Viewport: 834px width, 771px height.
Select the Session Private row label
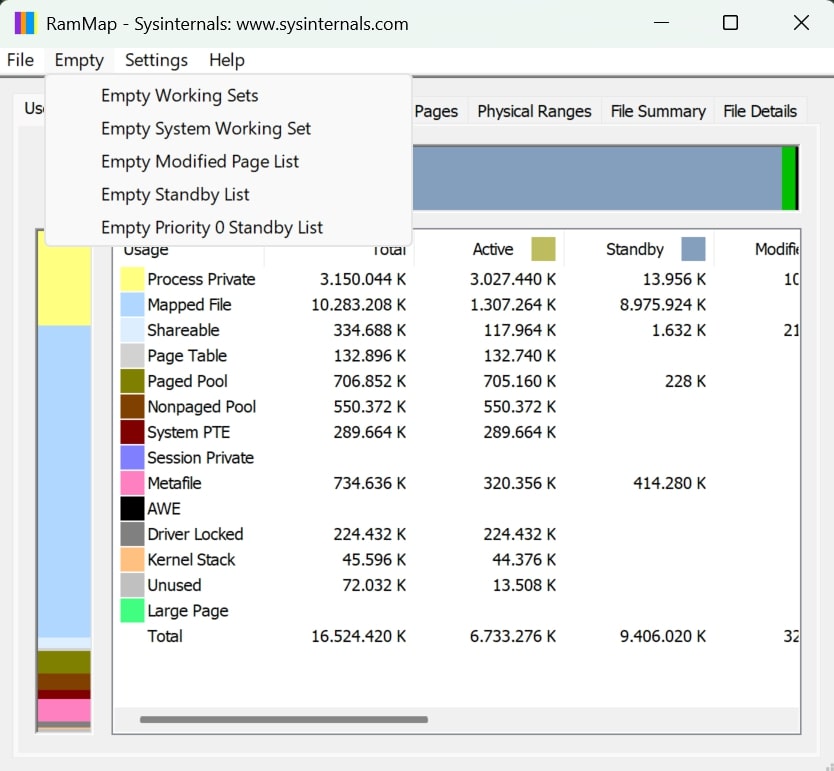pyautogui.click(x=201, y=458)
